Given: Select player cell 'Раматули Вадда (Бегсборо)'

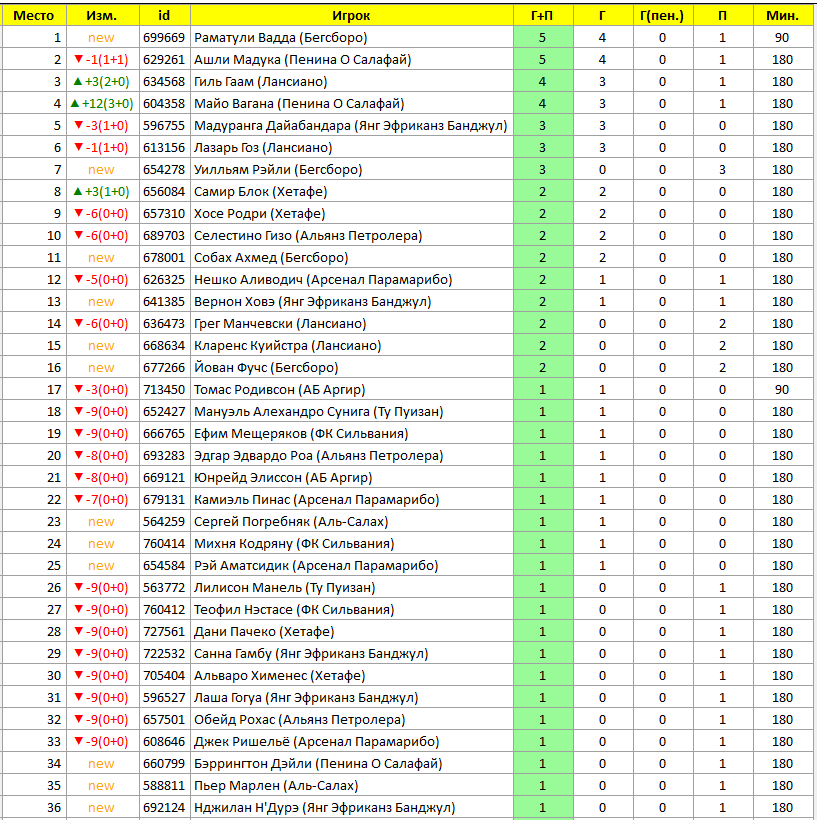Looking at the screenshot, I should (351, 38).
